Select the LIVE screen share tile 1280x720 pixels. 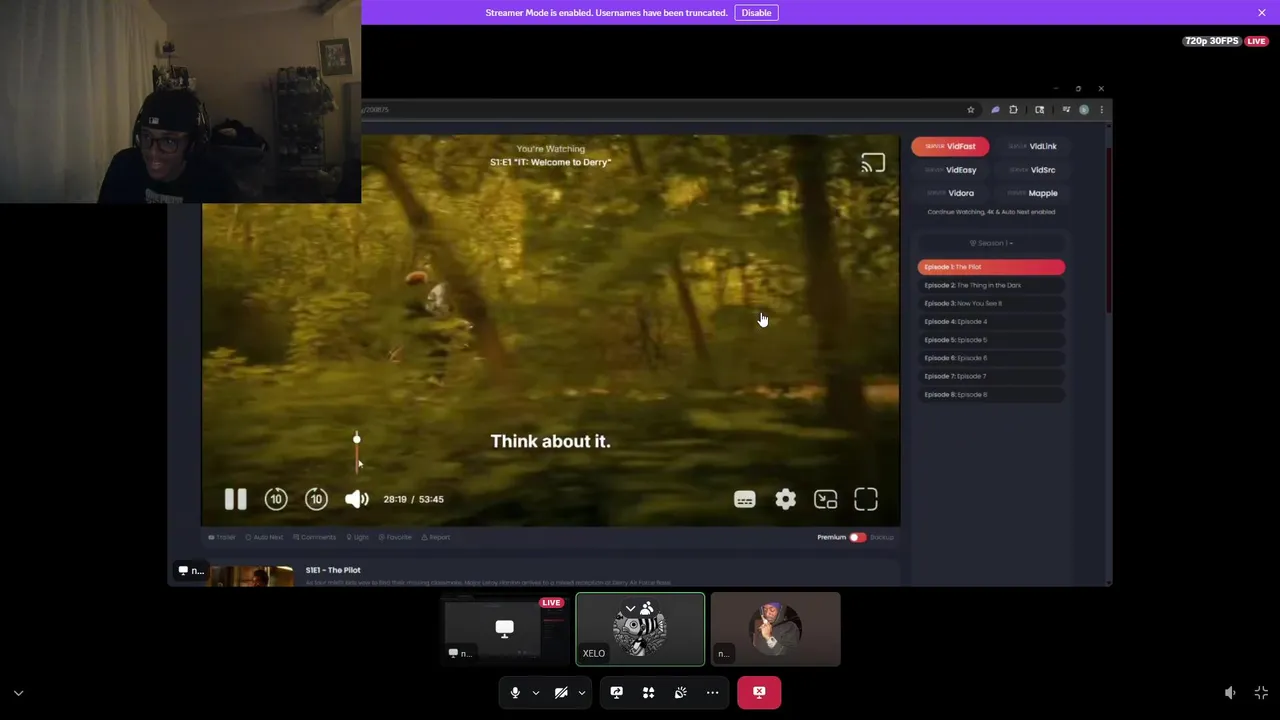pyautogui.click(x=505, y=630)
